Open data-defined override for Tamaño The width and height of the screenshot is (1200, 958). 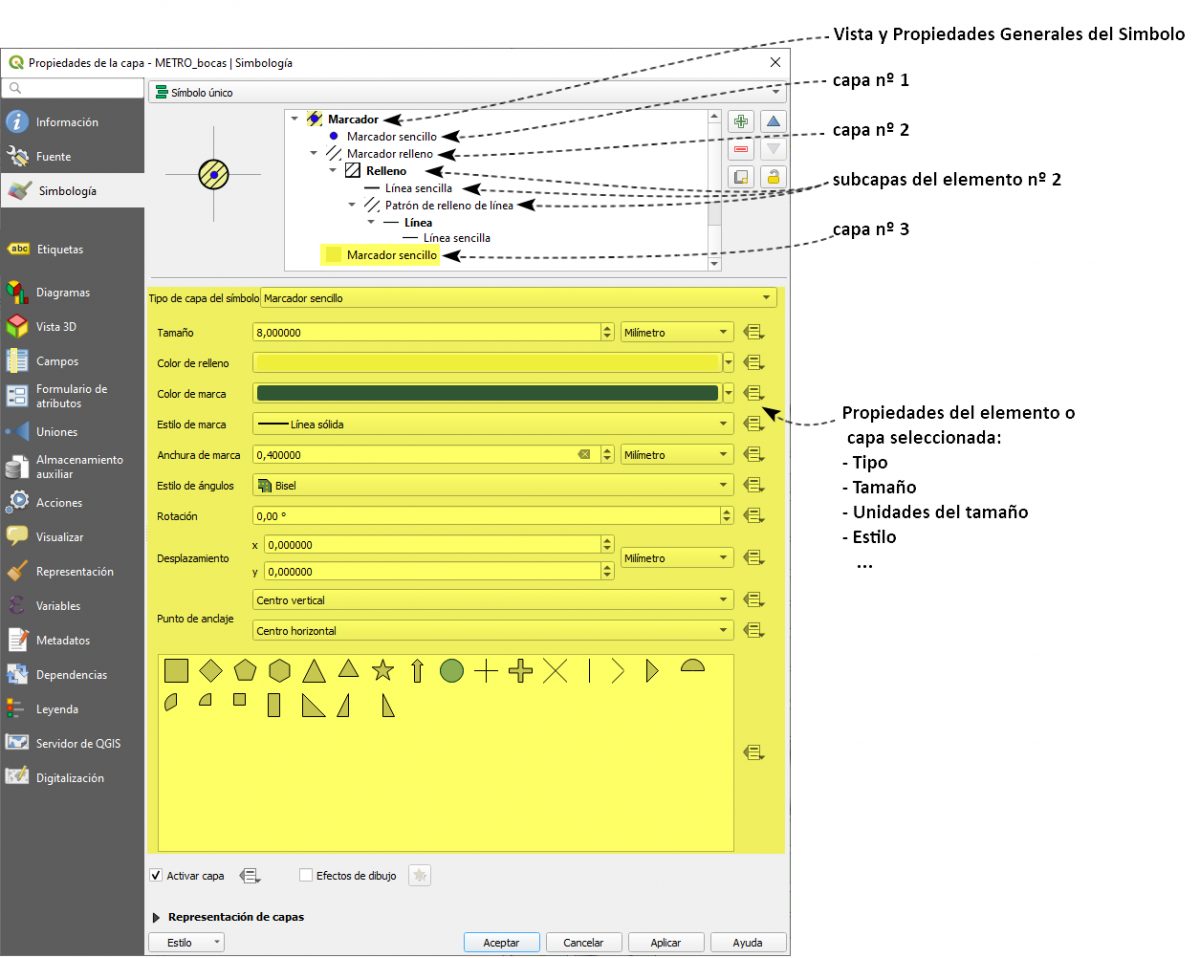[754, 331]
